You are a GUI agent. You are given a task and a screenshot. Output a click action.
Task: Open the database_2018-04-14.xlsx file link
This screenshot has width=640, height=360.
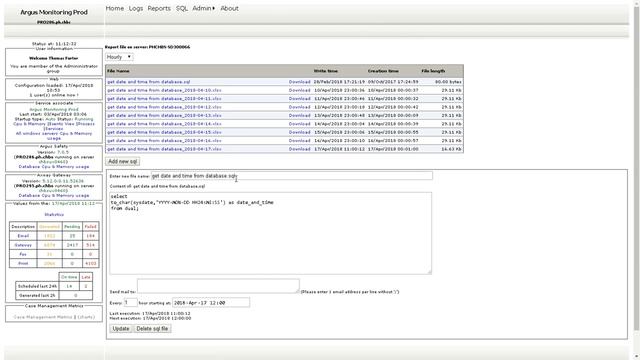click(164, 124)
